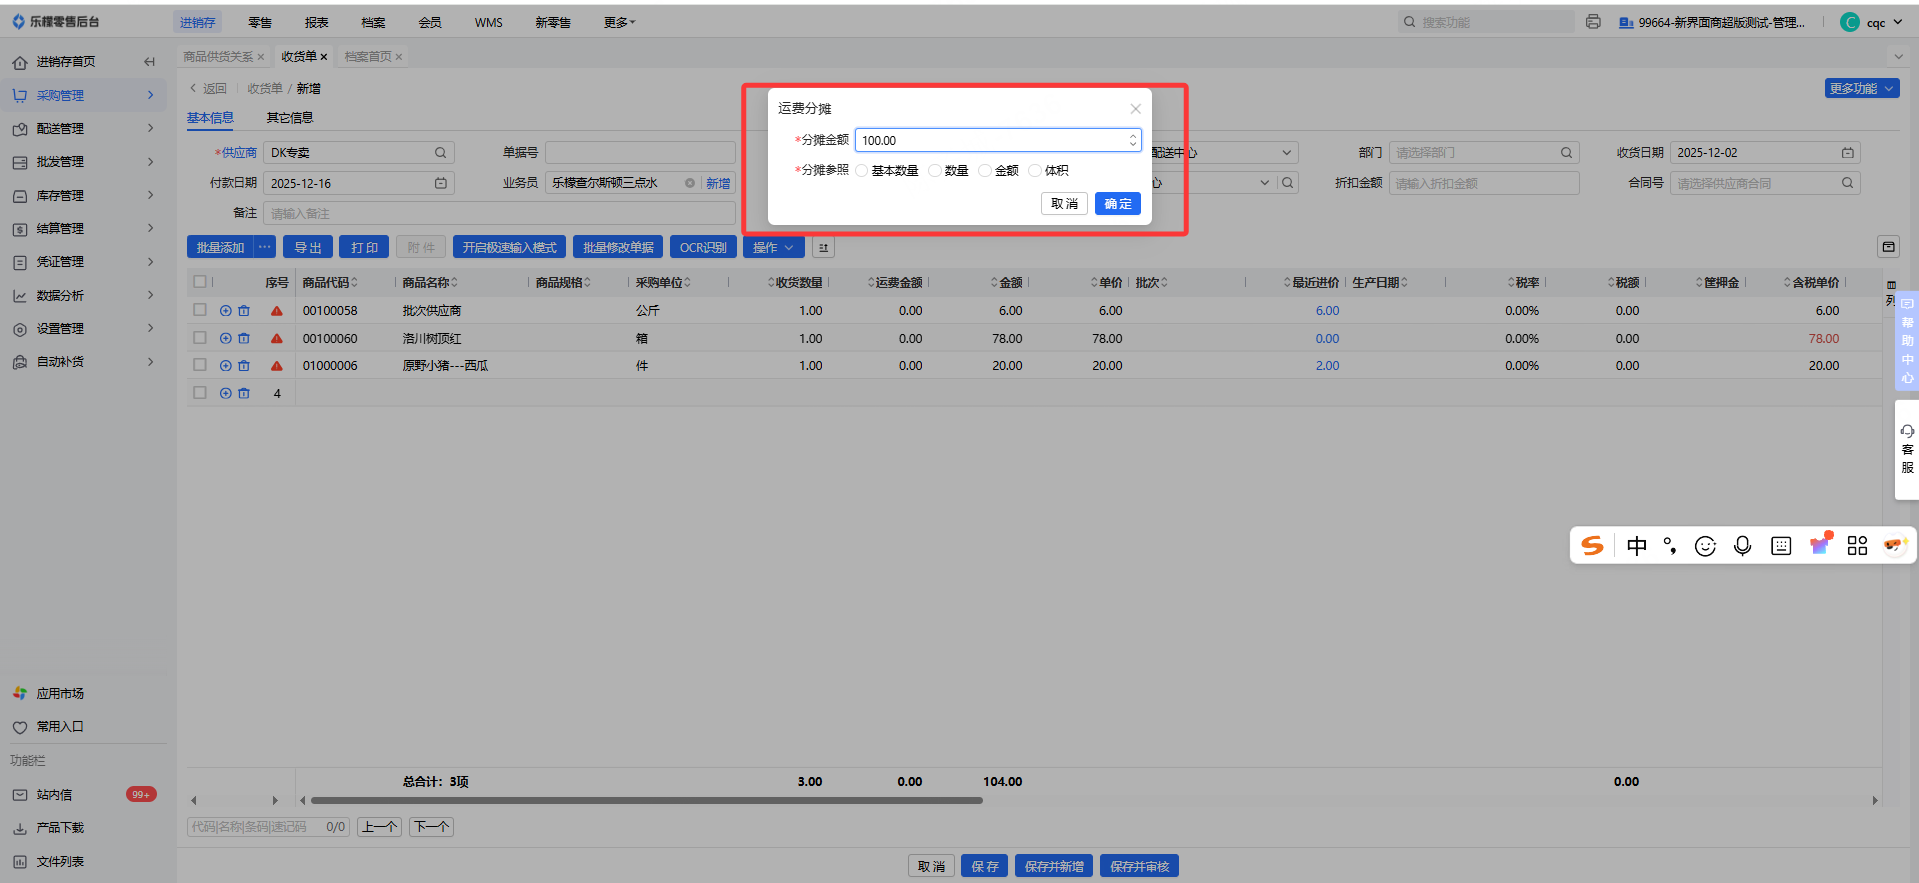1919x883 pixels.
Task: Click the 分摊金额 stepper arrows
Action: tap(1133, 140)
